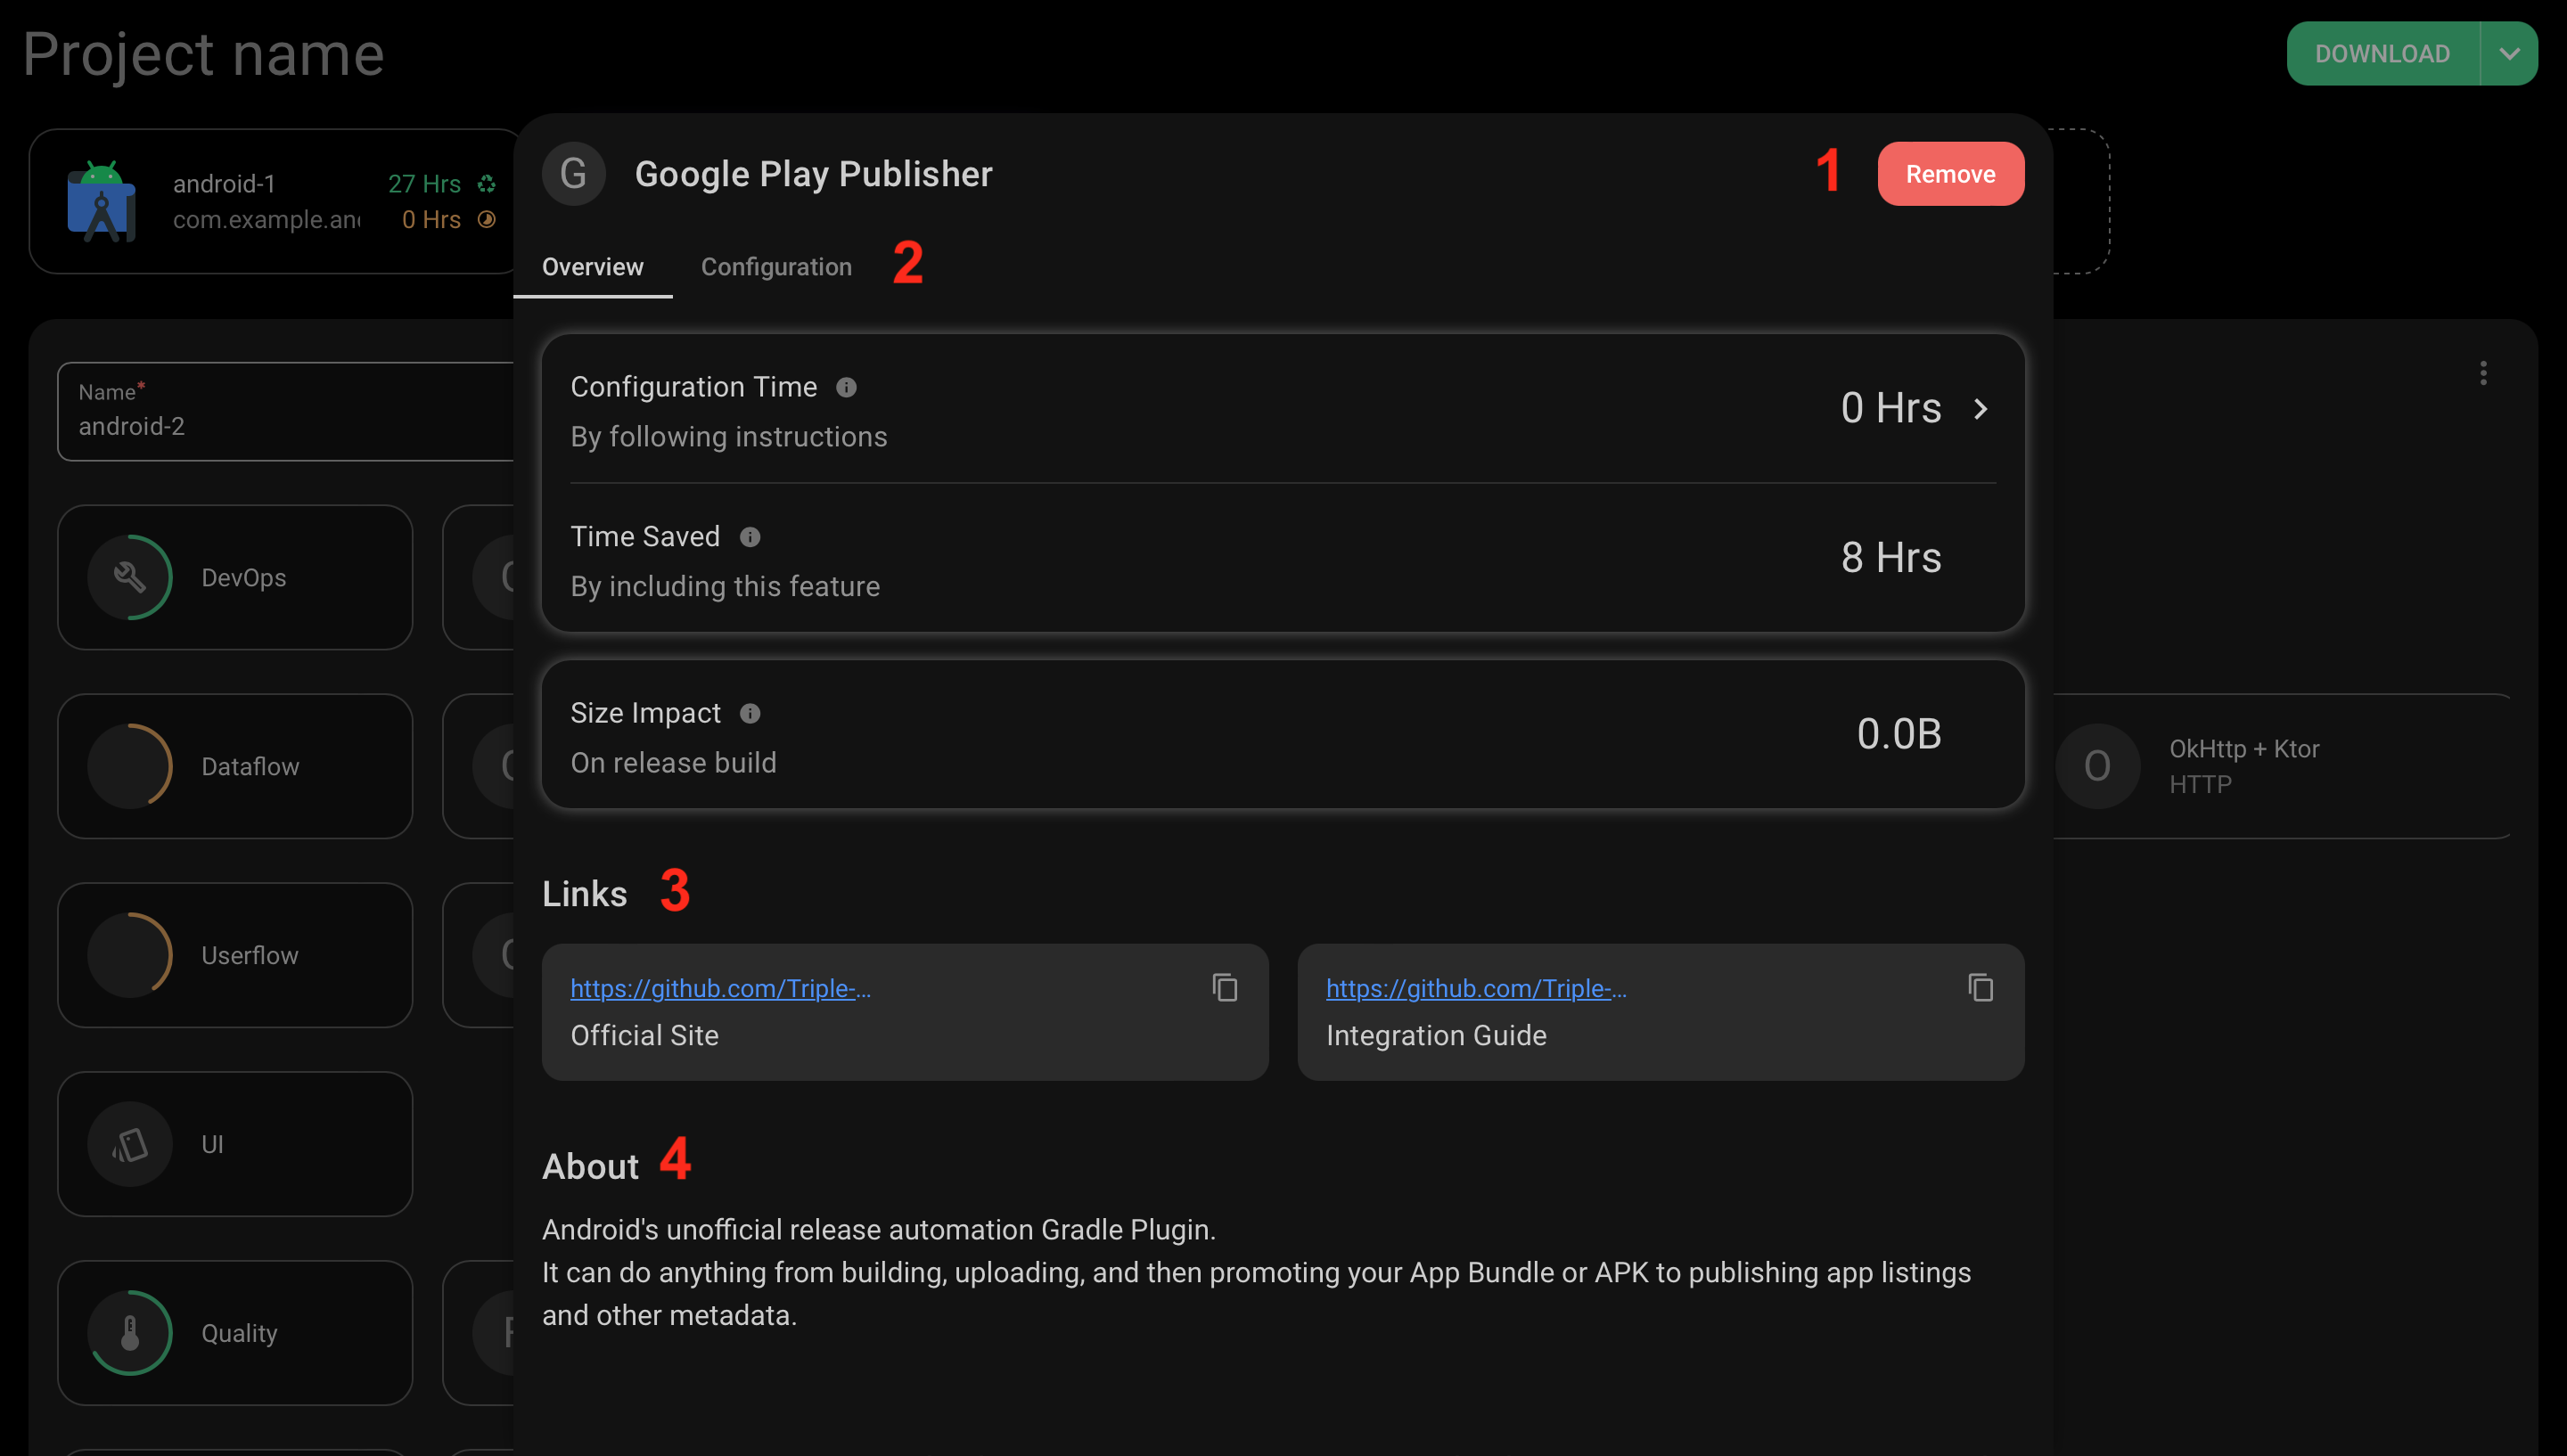Open the Integration Guide GitHub link
The width and height of the screenshot is (2567, 1456).
[1476, 988]
